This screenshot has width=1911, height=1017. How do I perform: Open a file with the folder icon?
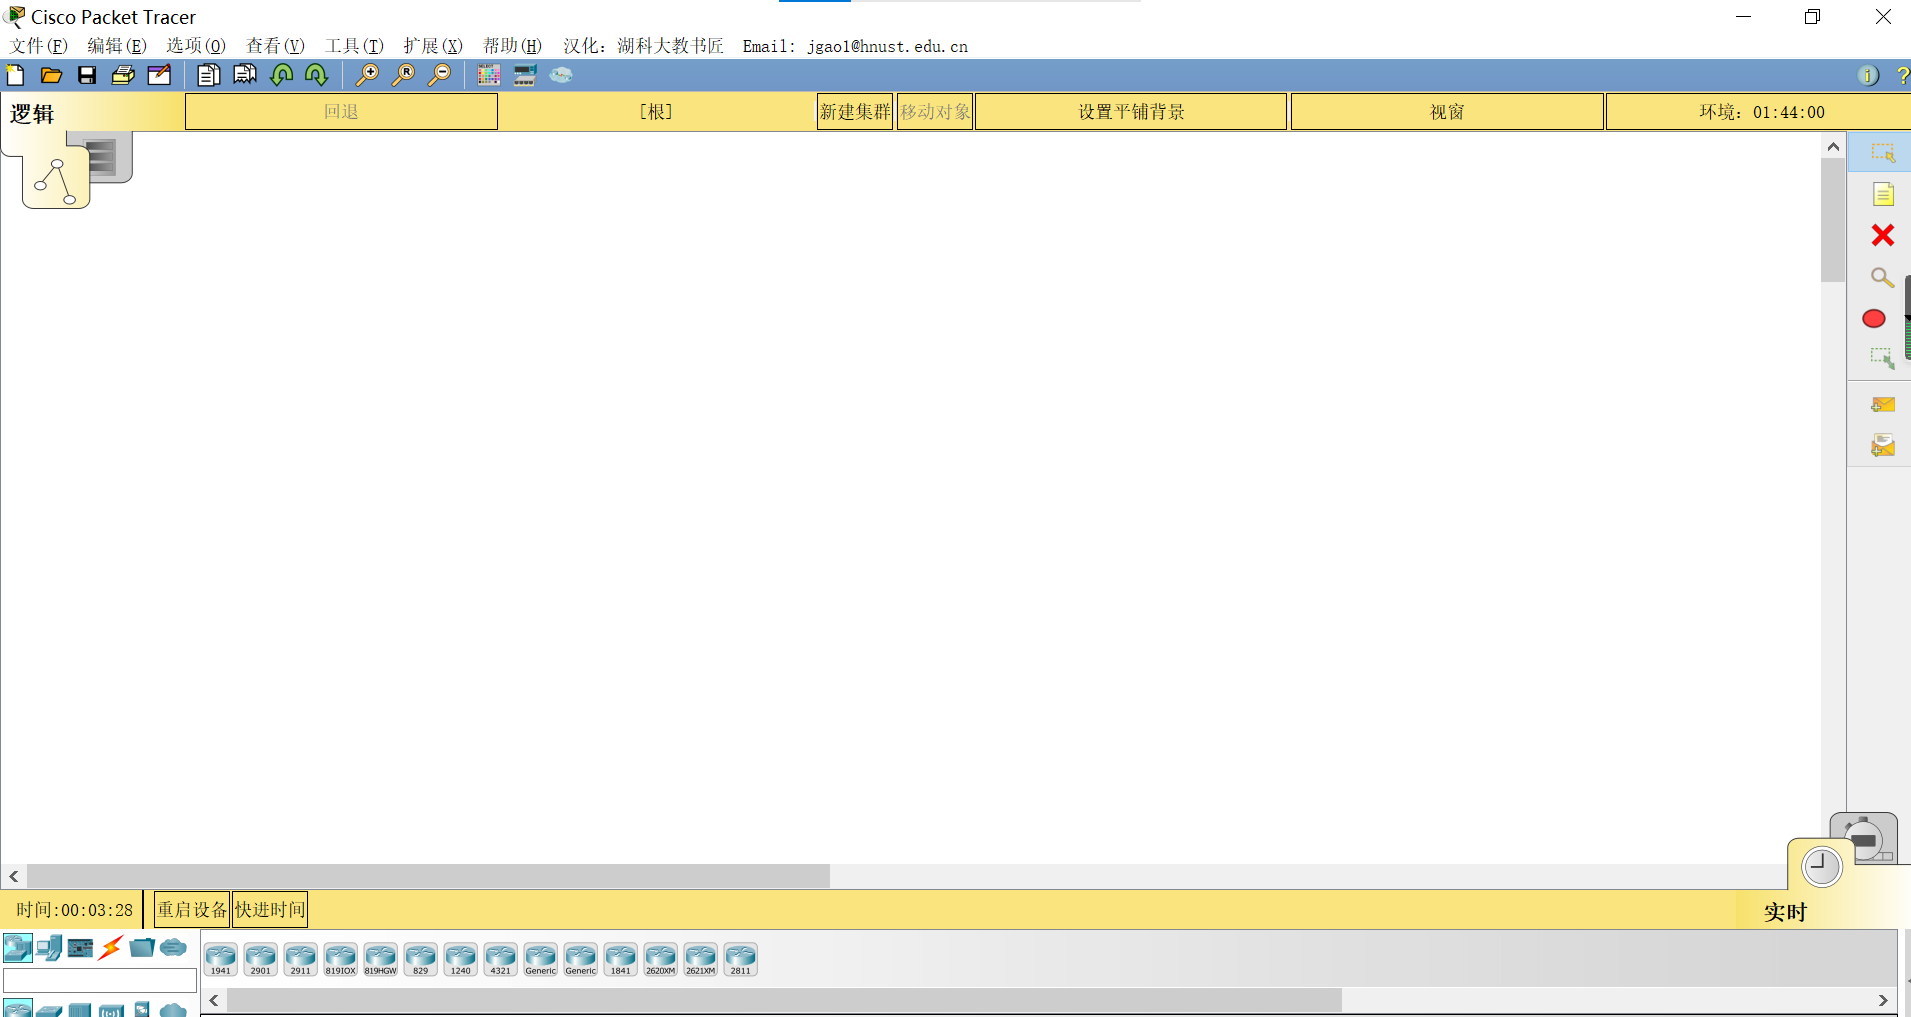[x=51, y=75]
